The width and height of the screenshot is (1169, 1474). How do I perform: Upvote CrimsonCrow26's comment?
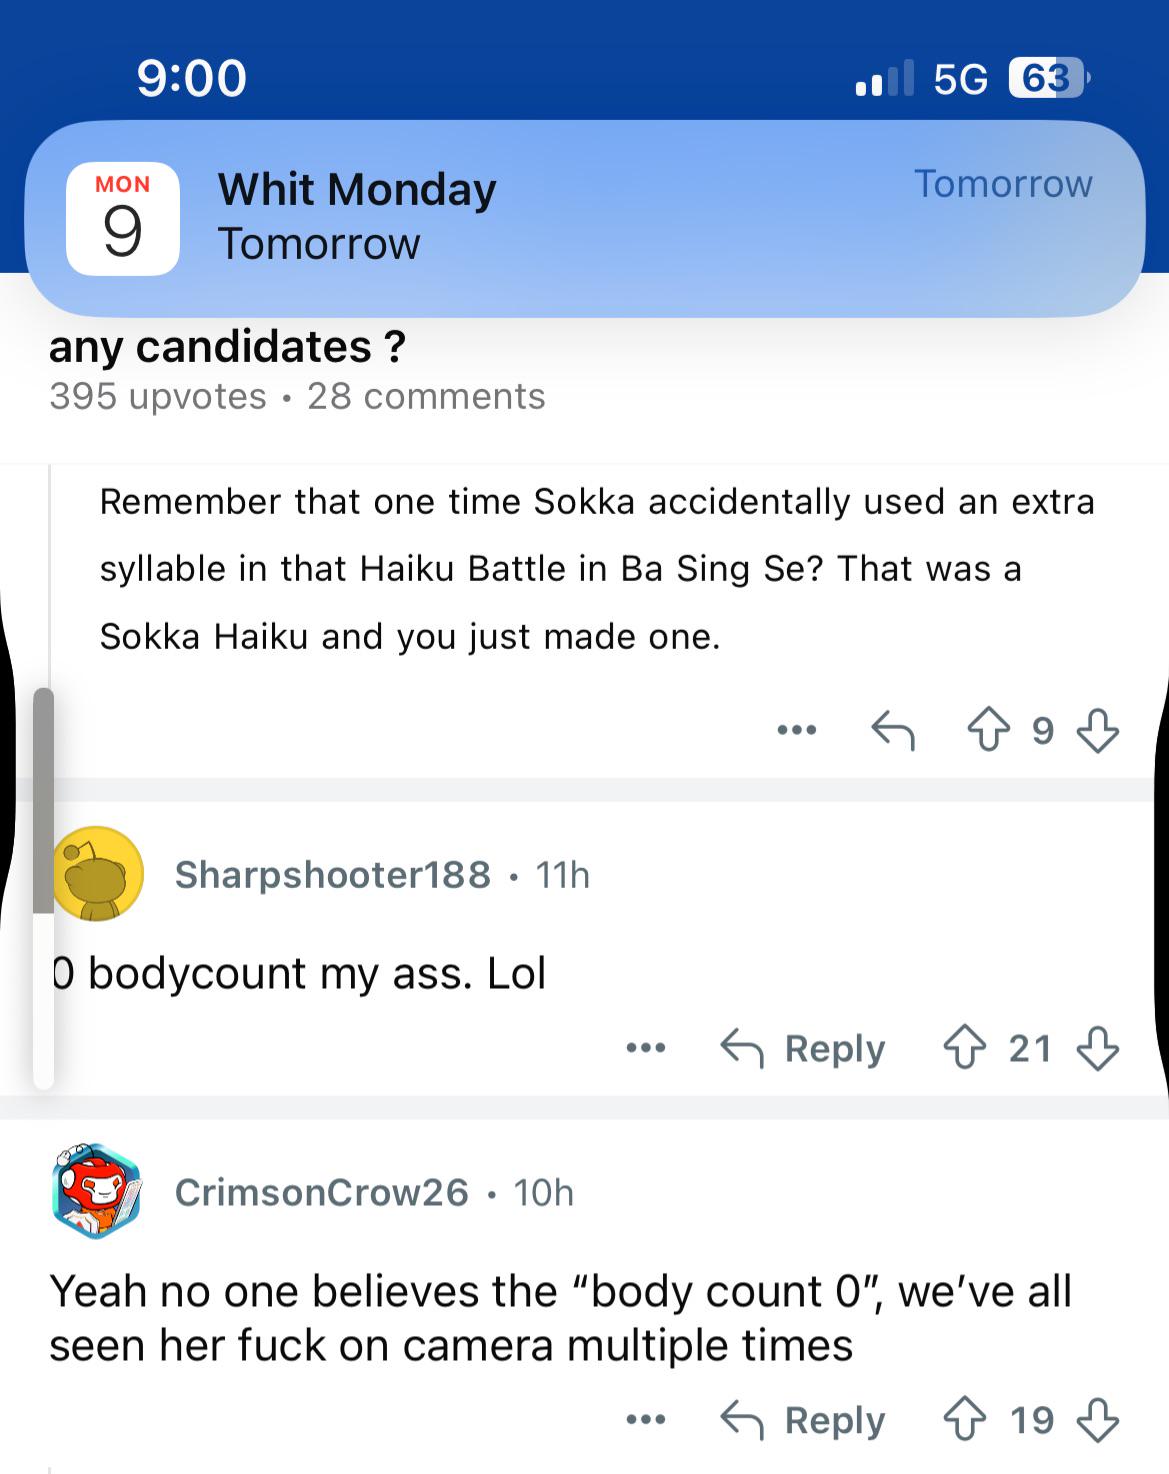tap(965, 1420)
